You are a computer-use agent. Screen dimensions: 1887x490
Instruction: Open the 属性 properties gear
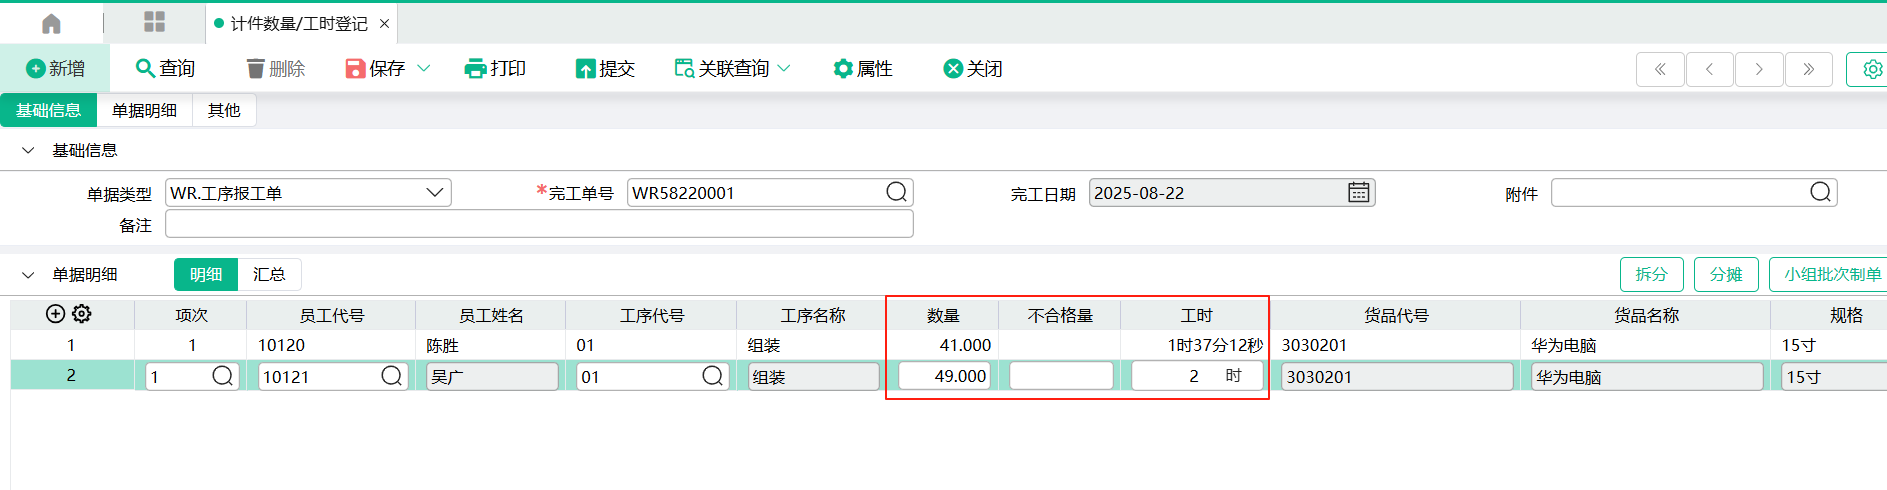(862, 68)
